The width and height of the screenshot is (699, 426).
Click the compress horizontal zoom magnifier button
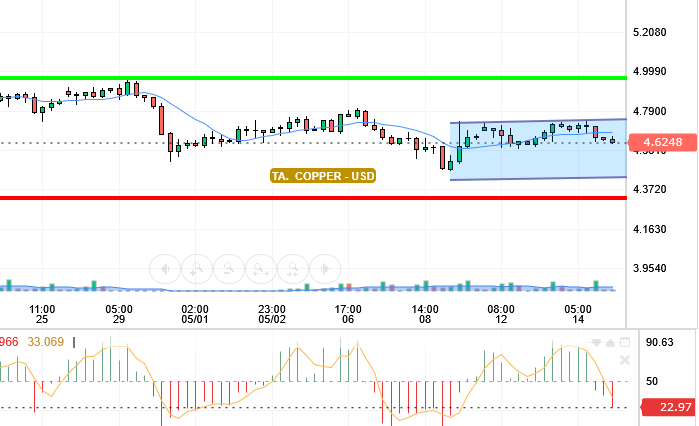[293, 269]
